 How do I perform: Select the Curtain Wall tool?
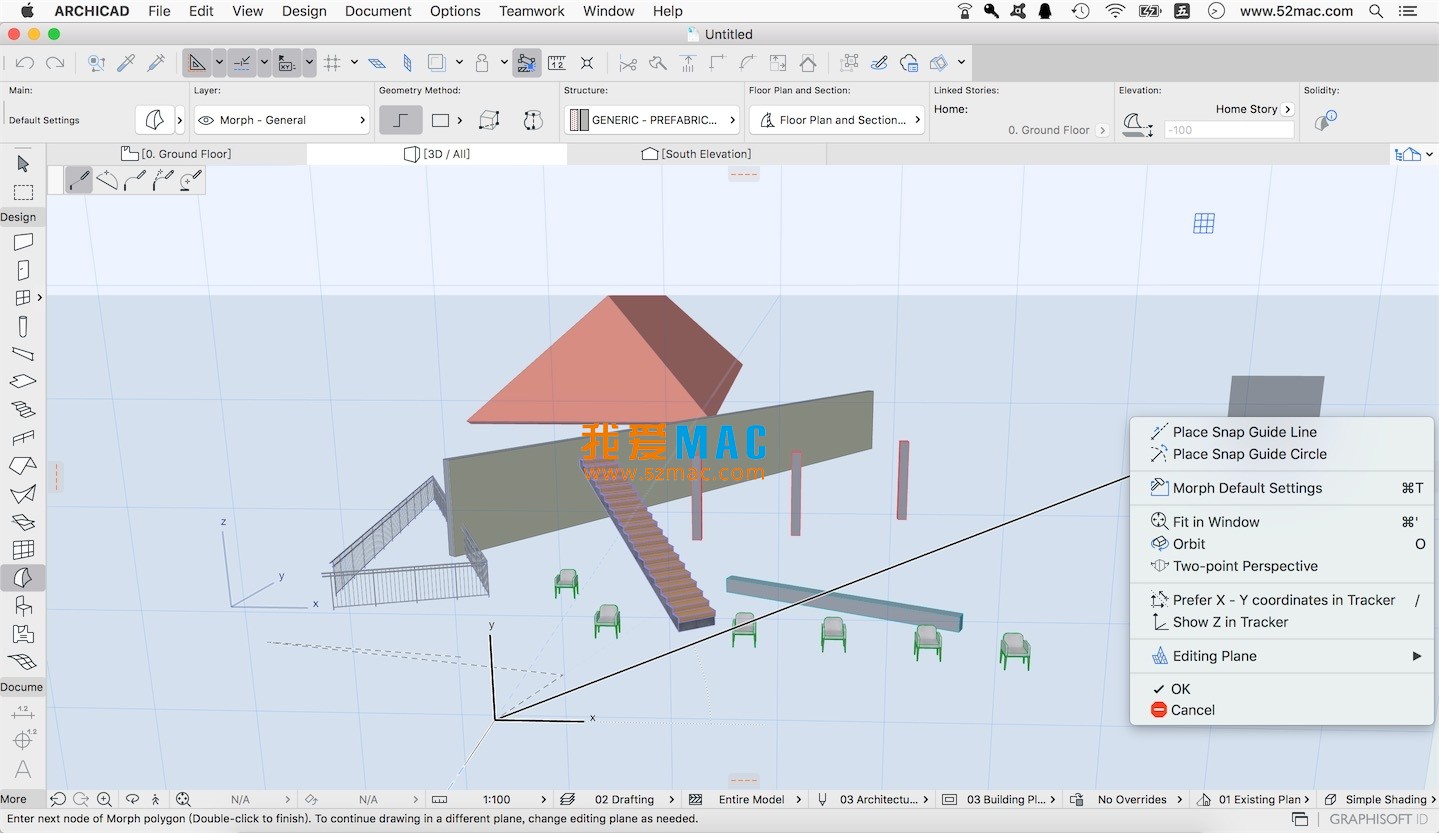(23, 550)
